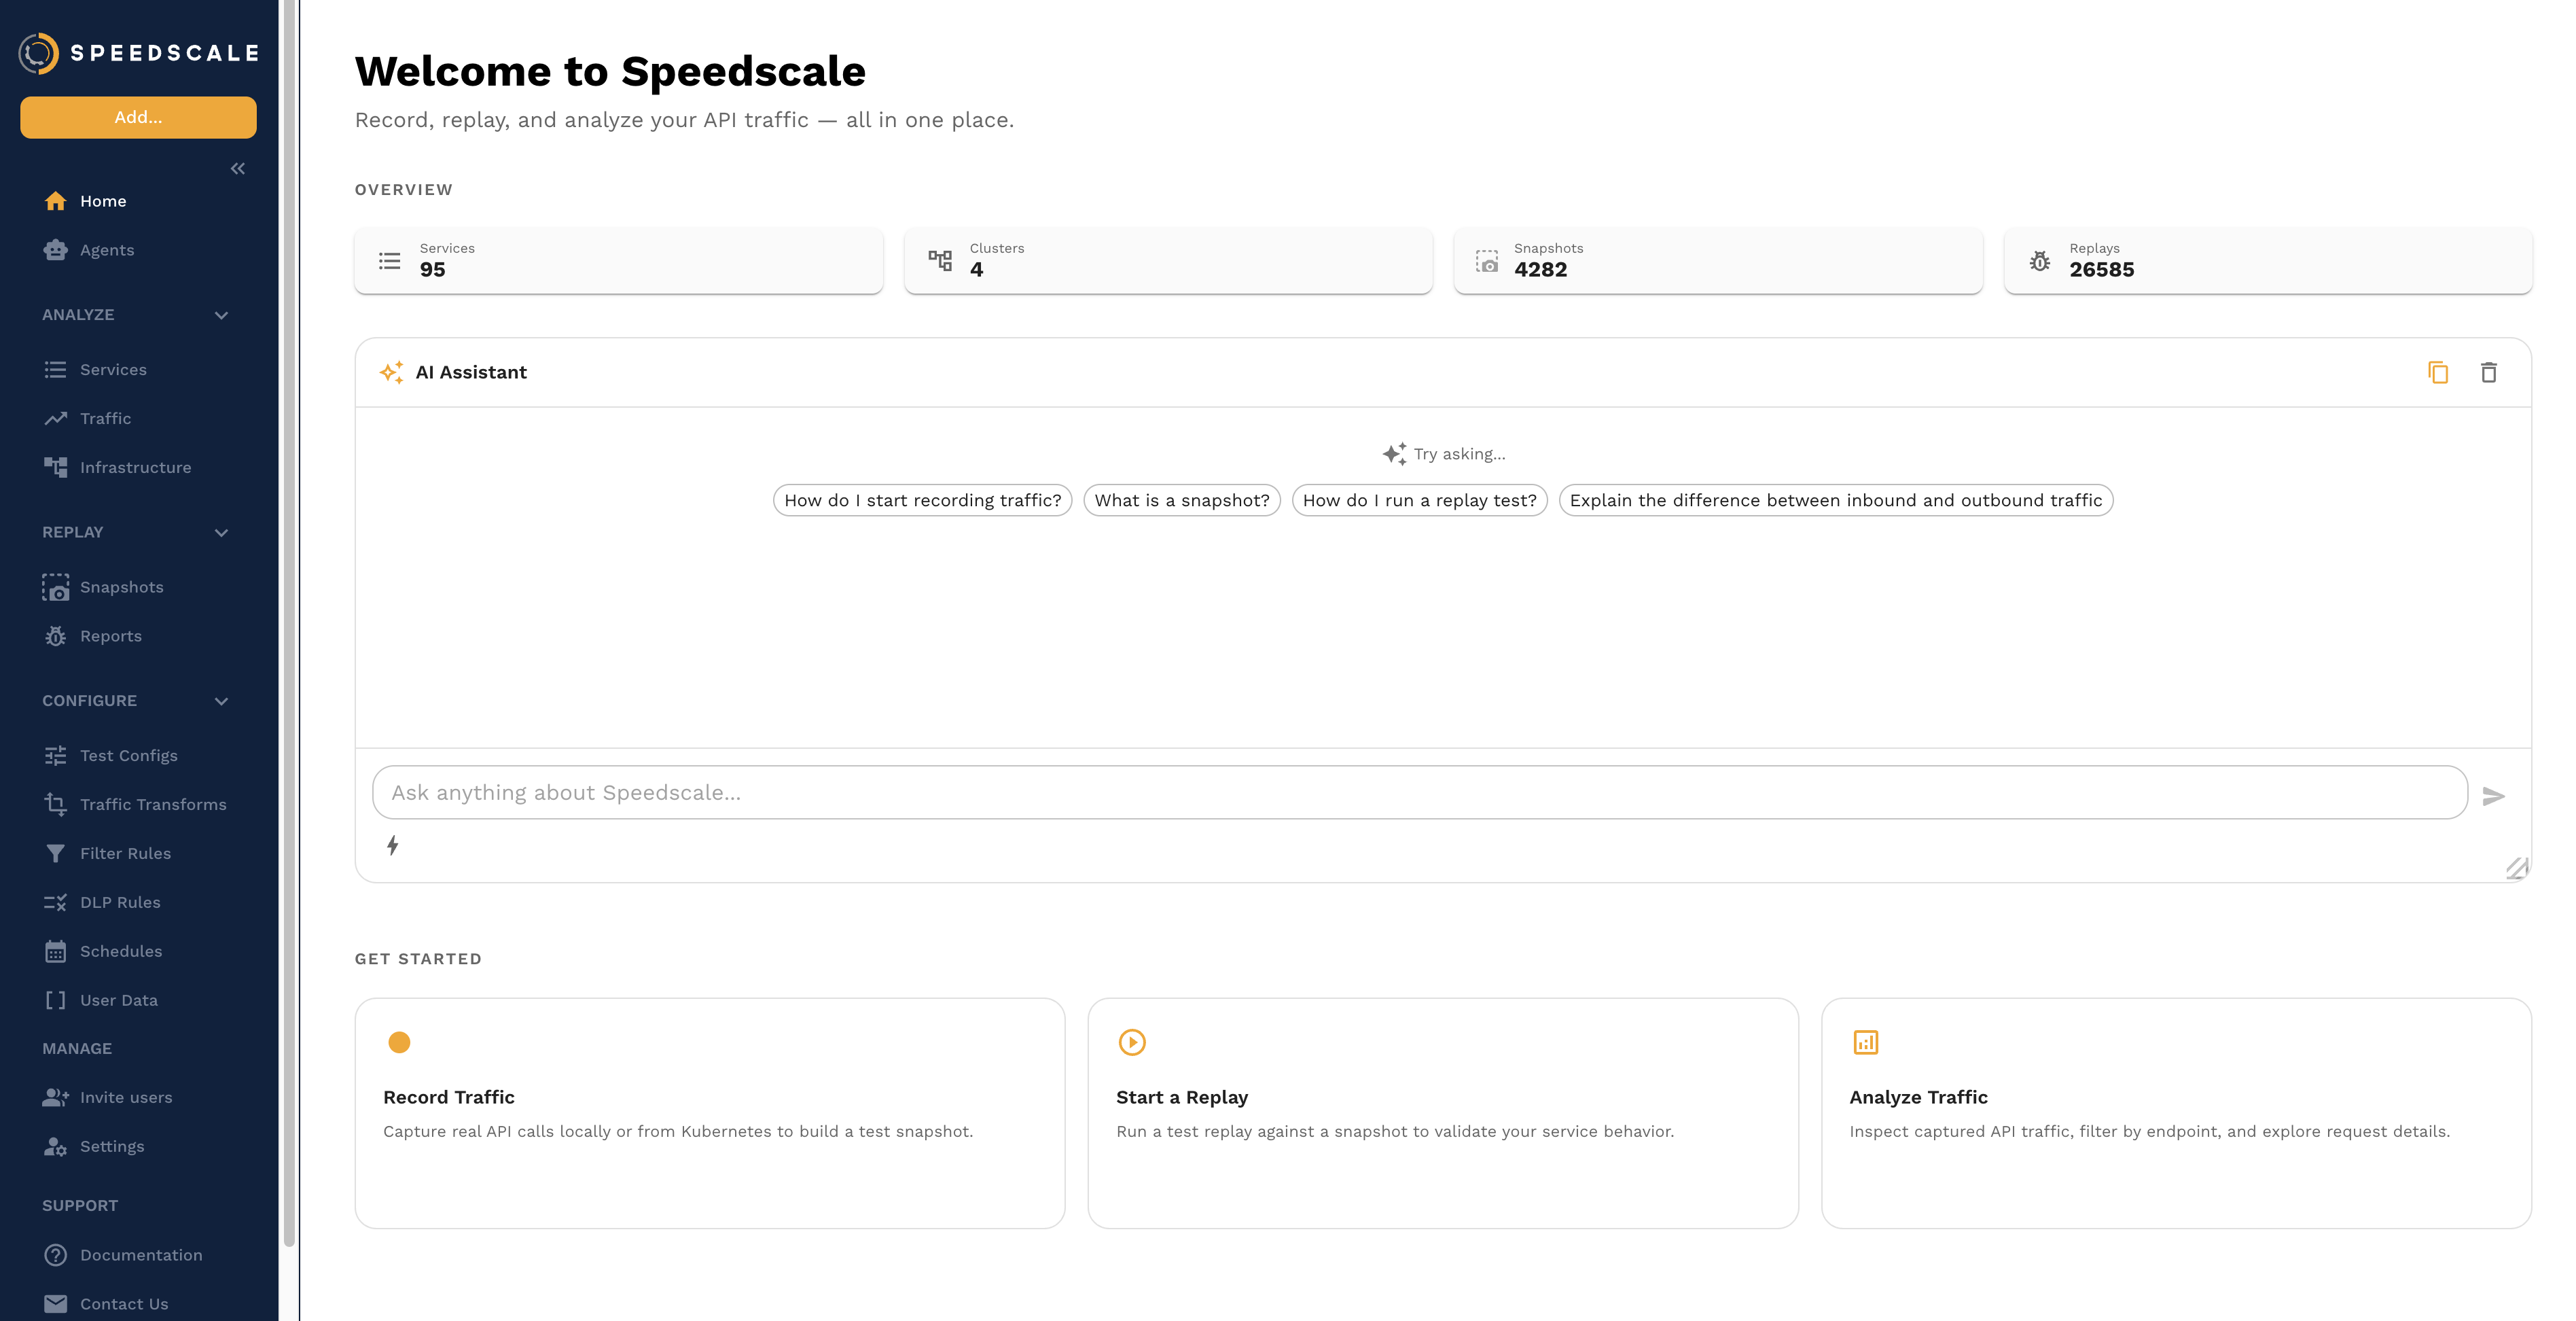This screenshot has height=1321, width=2576.
Task: Select the DLP Rules icon
Action: point(56,901)
